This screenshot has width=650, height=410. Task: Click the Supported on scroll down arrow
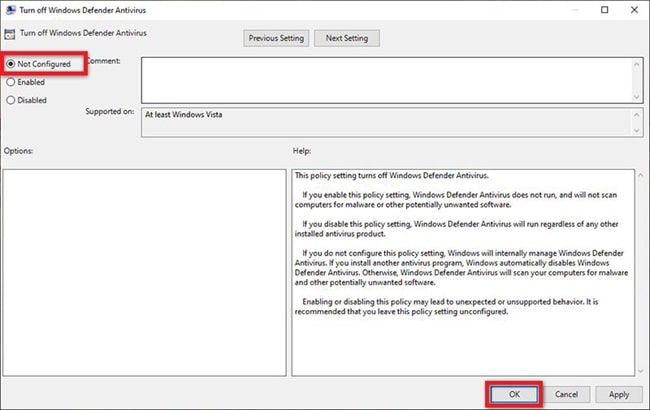tap(637, 131)
